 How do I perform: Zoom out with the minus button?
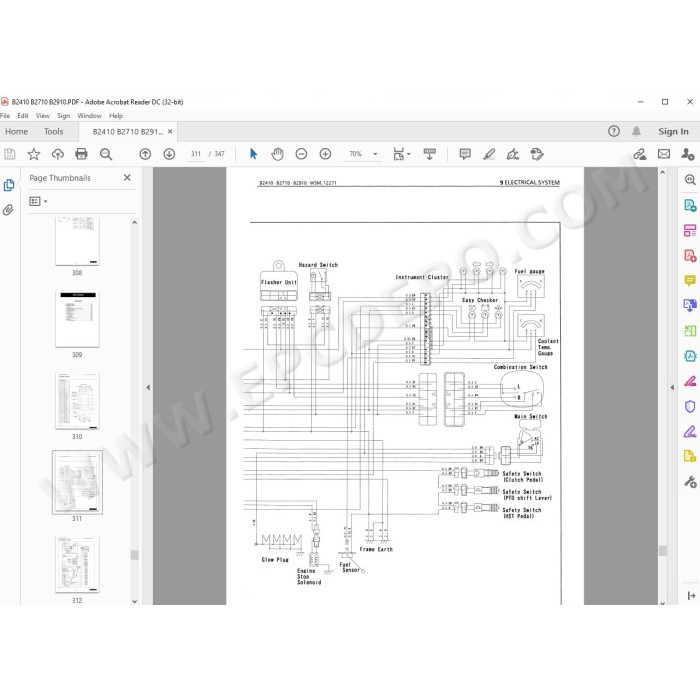point(301,154)
